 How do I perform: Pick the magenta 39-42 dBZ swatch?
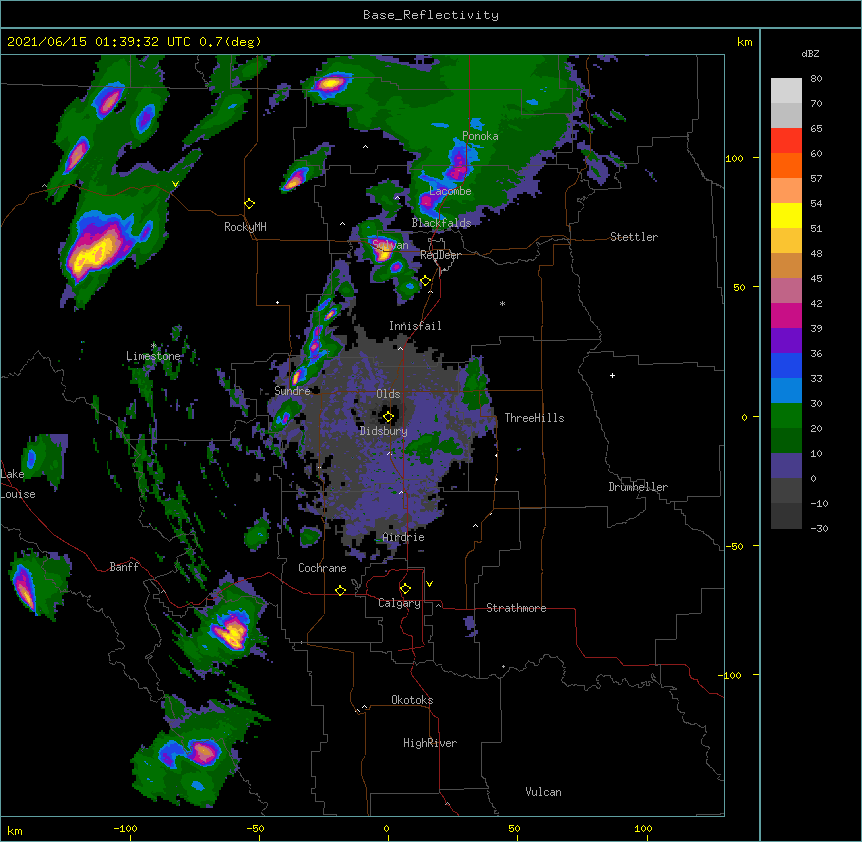coord(786,315)
